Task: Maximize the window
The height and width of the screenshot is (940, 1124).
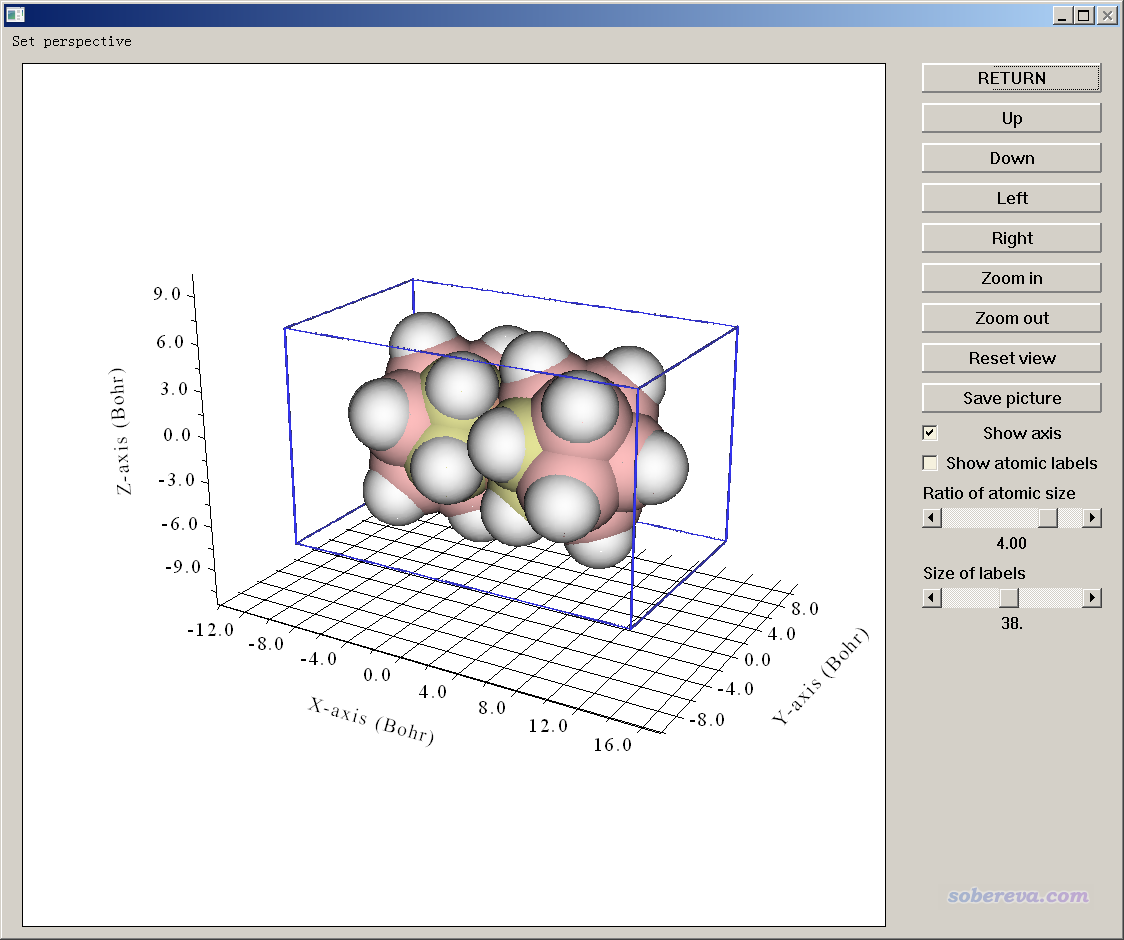Action: coord(1084,15)
